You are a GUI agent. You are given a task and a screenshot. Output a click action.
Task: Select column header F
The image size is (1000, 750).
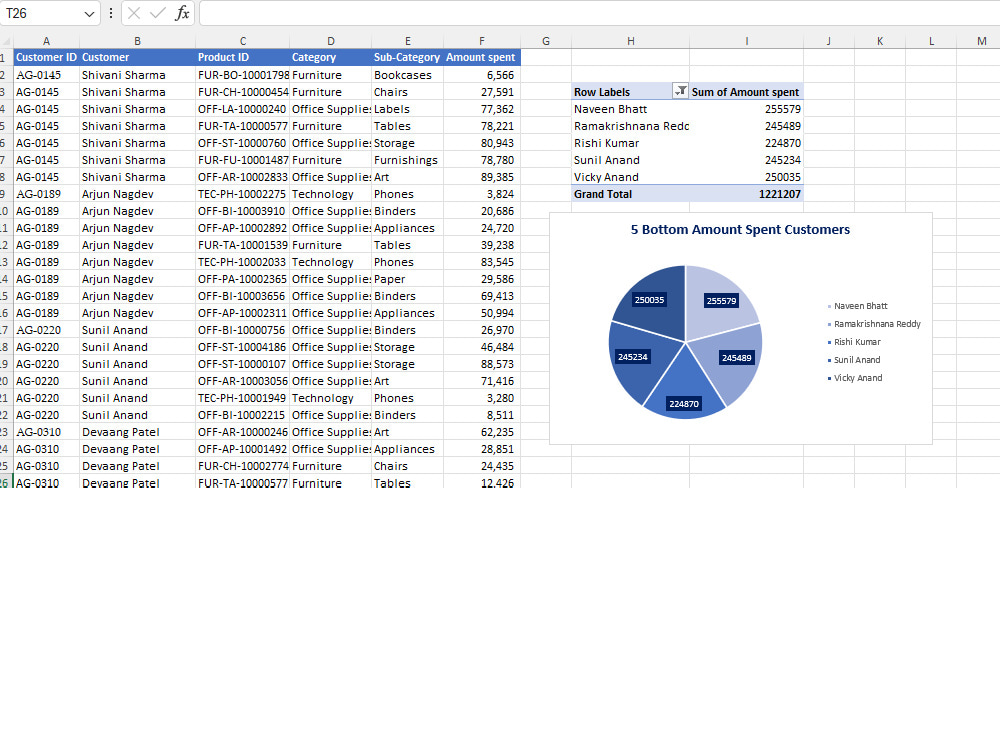(x=481, y=40)
